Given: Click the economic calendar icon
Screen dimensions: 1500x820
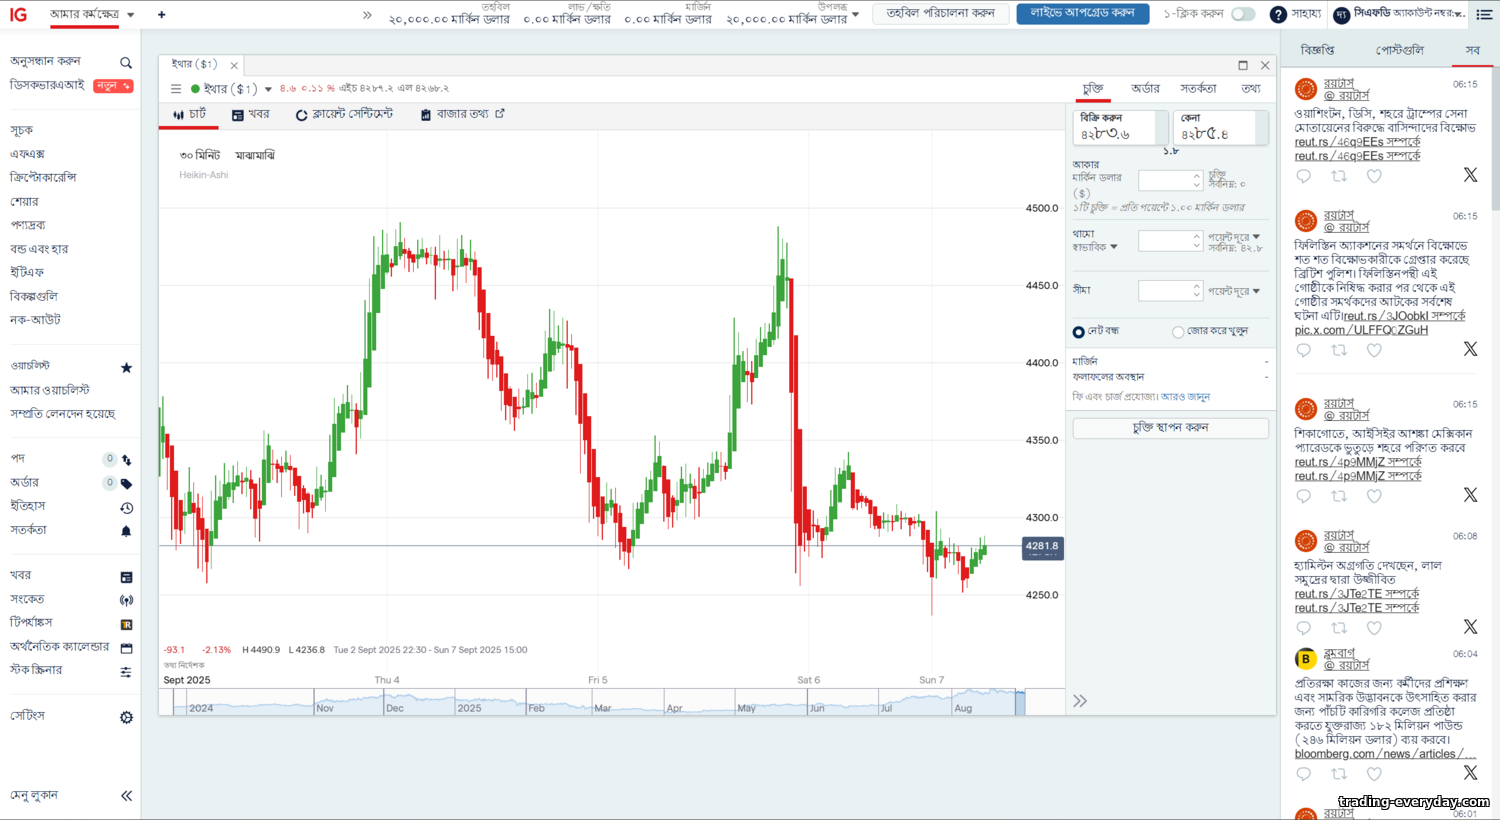Looking at the screenshot, I should click(x=126, y=648).
